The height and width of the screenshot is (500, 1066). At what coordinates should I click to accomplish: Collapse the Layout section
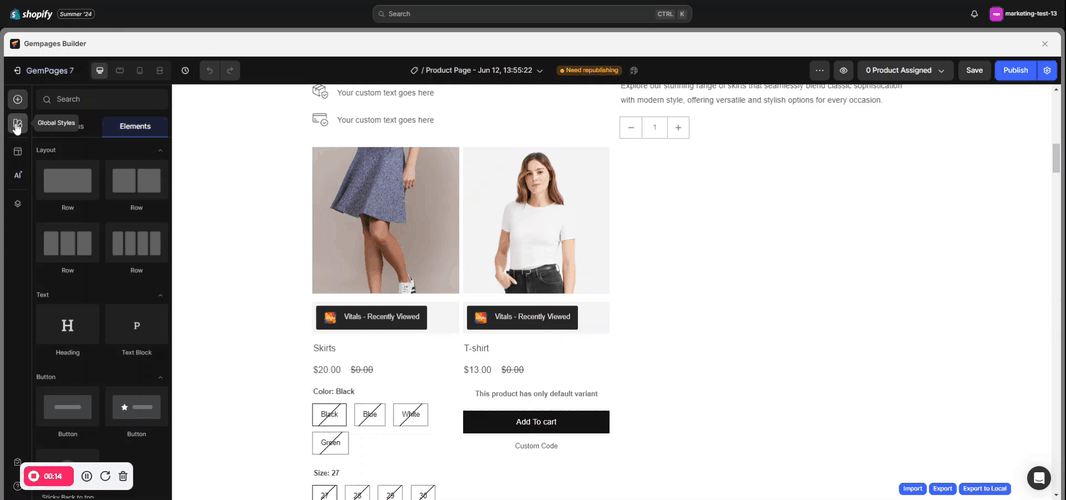pos(160,150)
